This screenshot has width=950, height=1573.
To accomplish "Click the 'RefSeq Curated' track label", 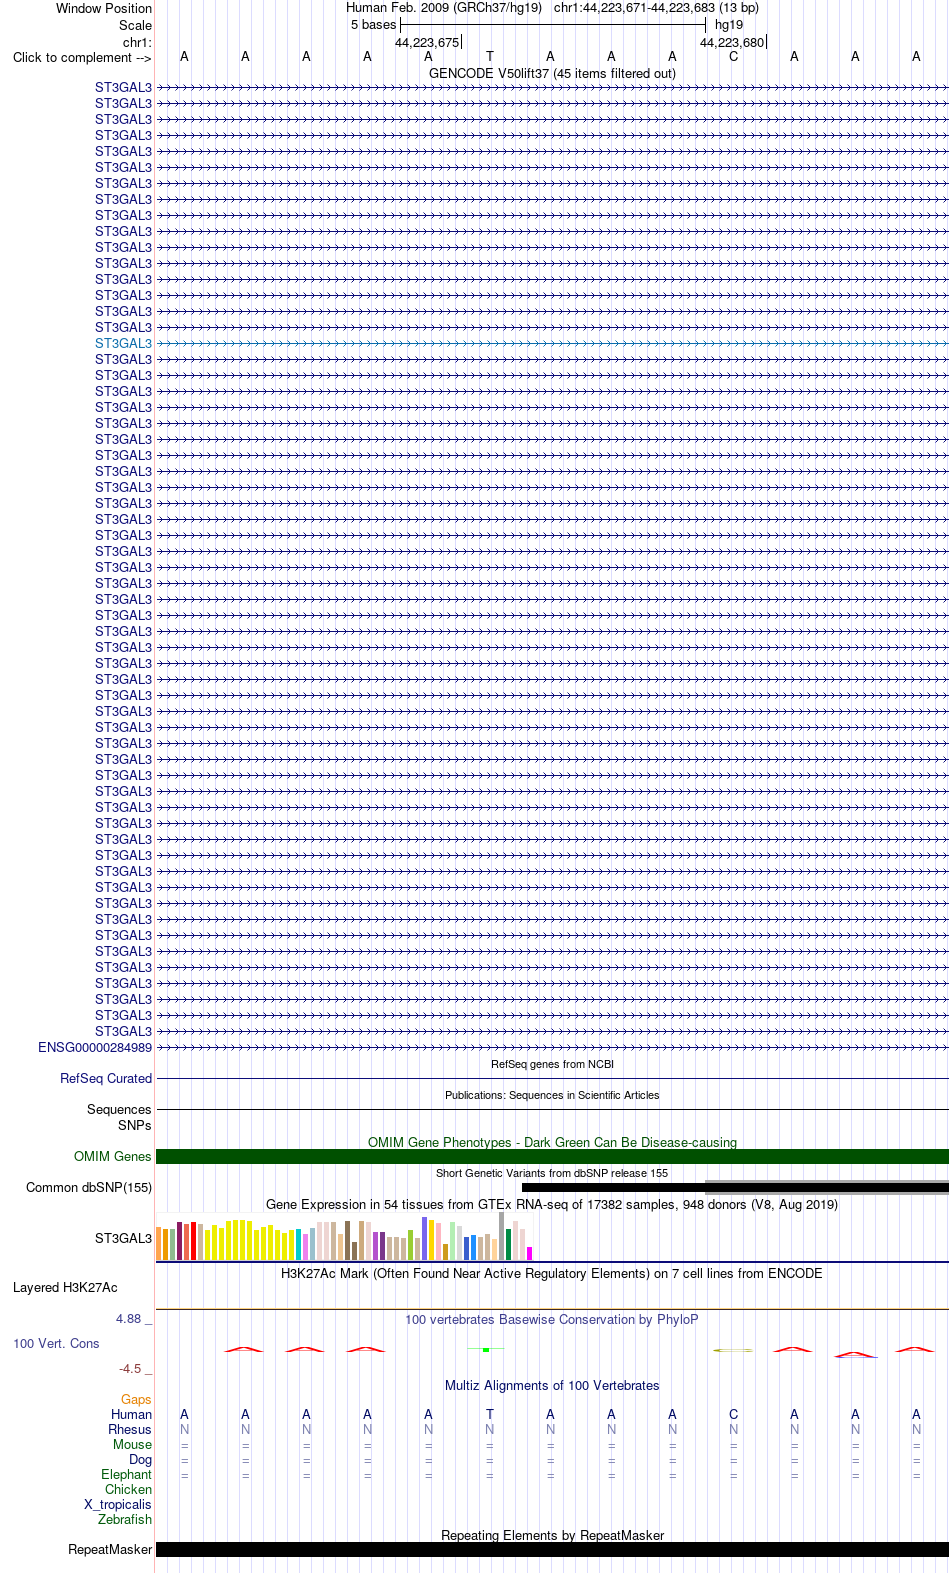I will [106, 1078].
